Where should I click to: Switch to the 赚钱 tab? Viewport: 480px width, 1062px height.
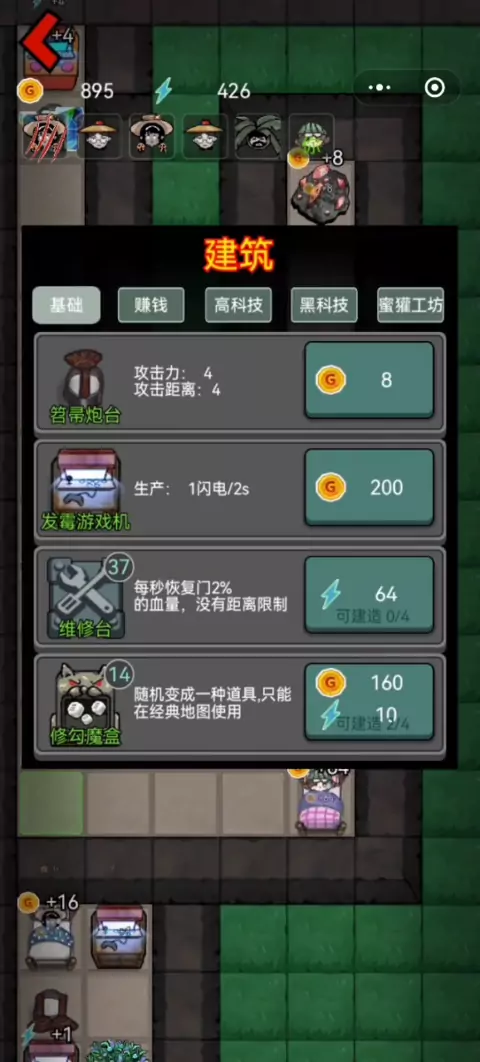151,305
